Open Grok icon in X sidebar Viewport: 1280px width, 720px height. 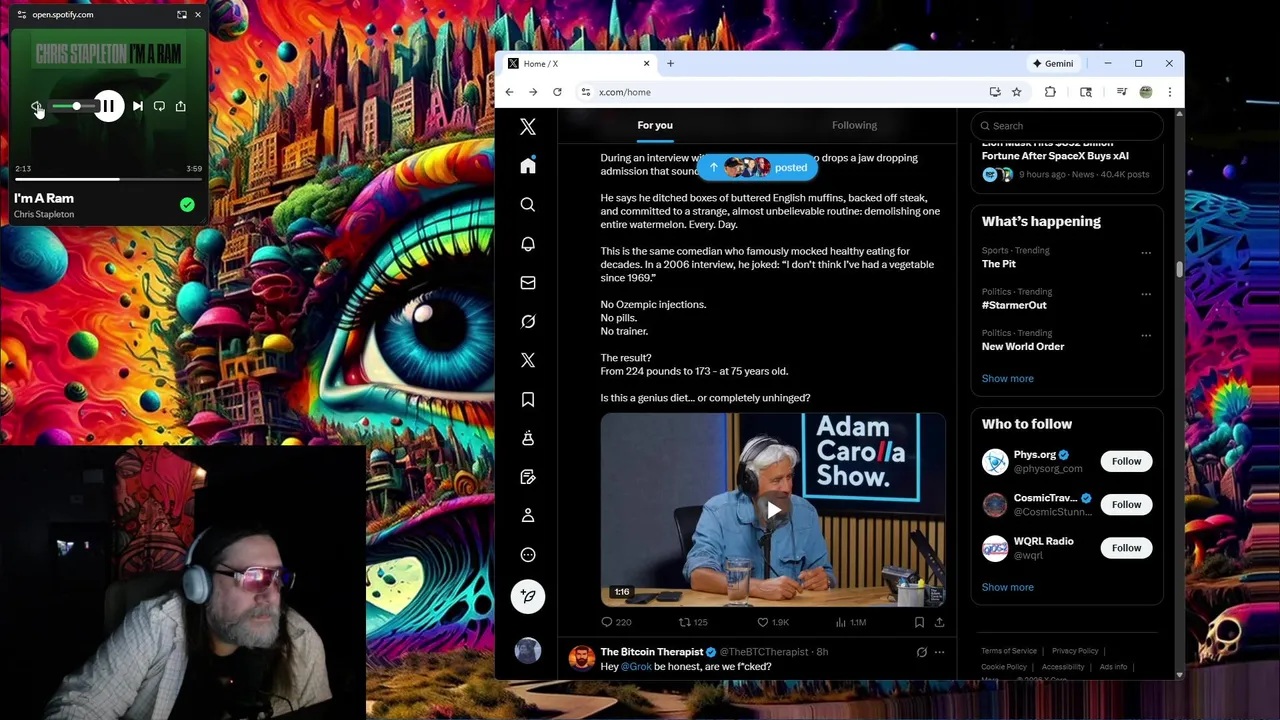tap(528, 322)
